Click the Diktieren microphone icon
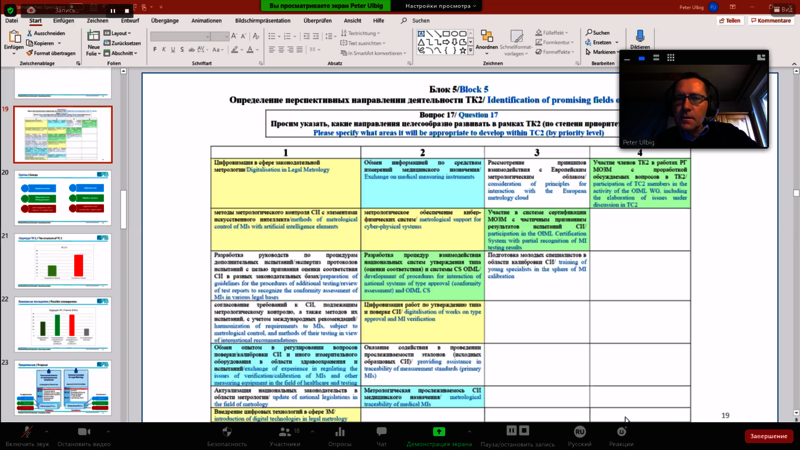 coord(640,37)
